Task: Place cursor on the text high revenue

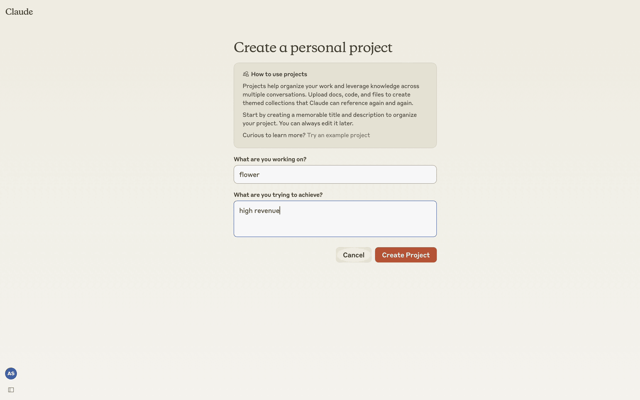Action: click(x=260, y=211)
